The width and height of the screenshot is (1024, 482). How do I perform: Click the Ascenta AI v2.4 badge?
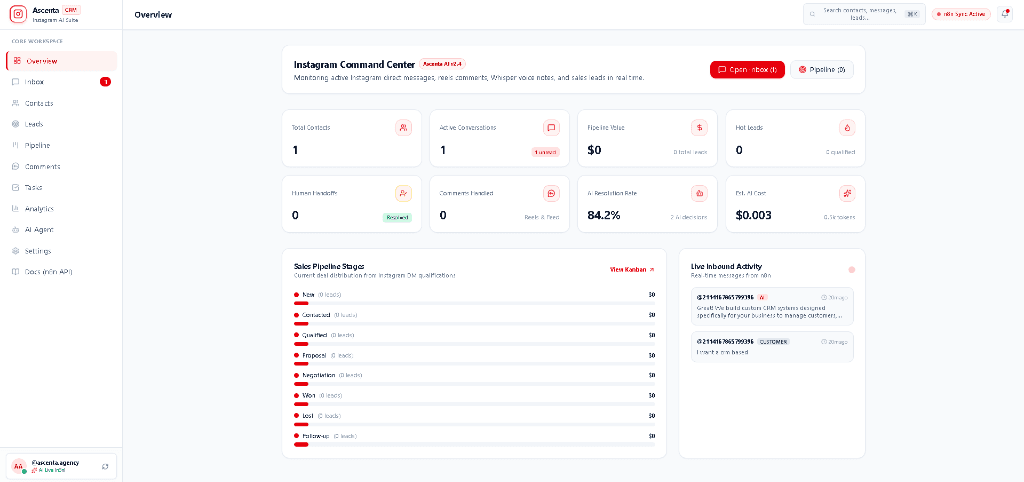coord(442,64)
